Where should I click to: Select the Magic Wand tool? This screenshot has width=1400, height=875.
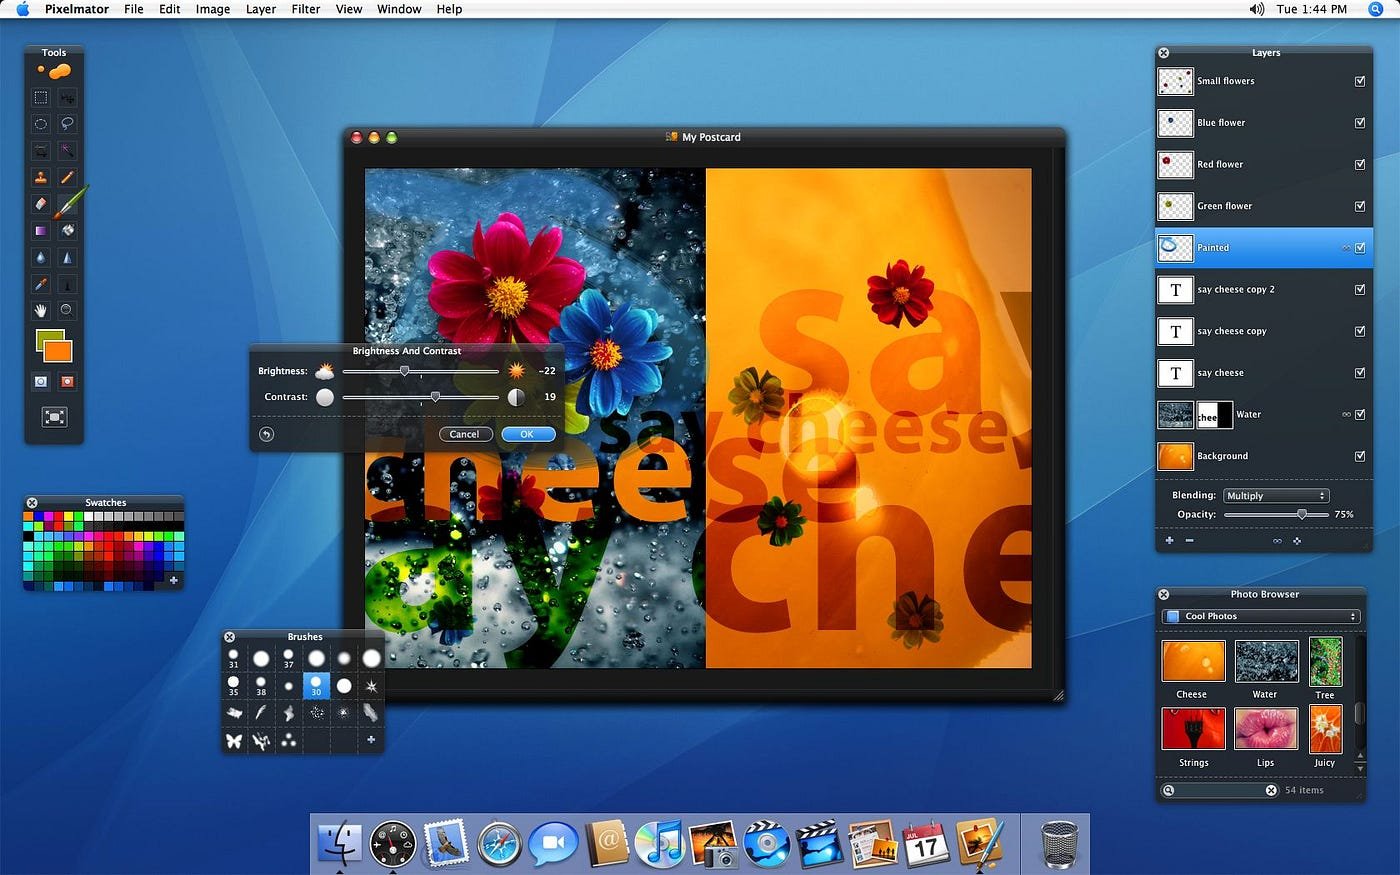[x=67, y=151]
